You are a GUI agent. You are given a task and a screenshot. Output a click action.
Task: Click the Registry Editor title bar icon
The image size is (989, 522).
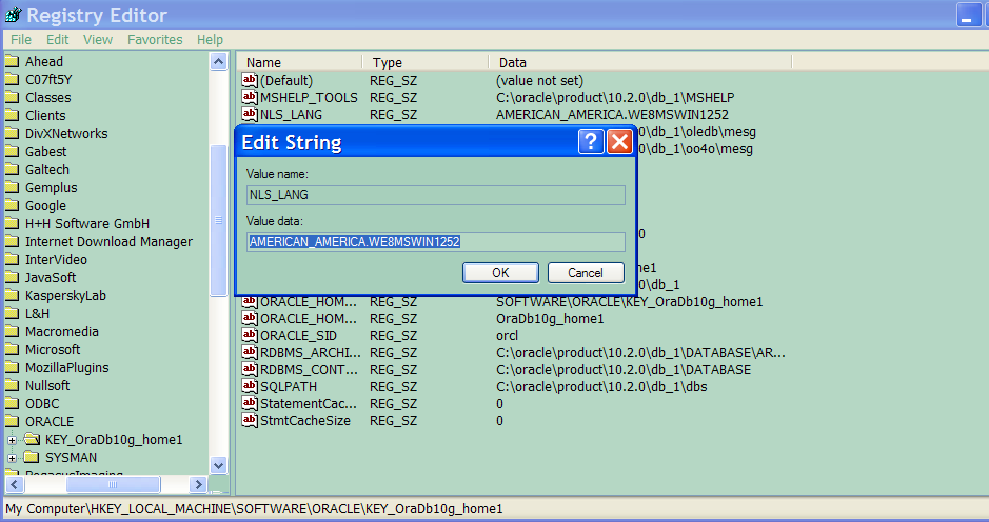click(13, 15)
